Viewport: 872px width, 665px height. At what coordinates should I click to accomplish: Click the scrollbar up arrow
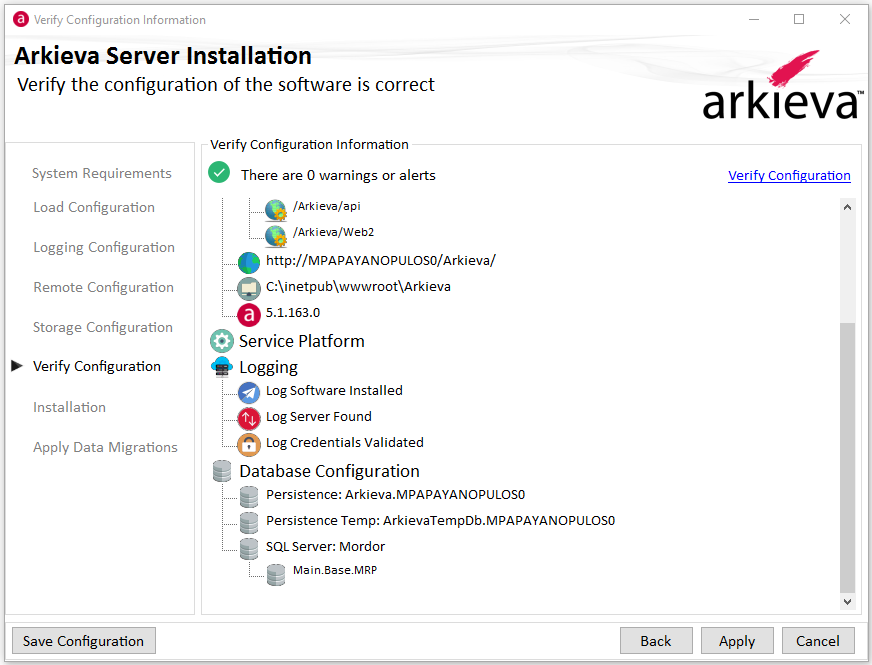point(847,207)
